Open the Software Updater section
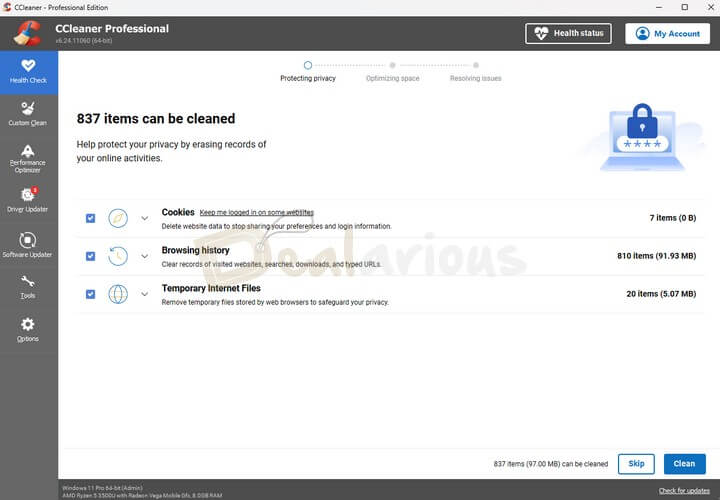 tap(28, 245)
